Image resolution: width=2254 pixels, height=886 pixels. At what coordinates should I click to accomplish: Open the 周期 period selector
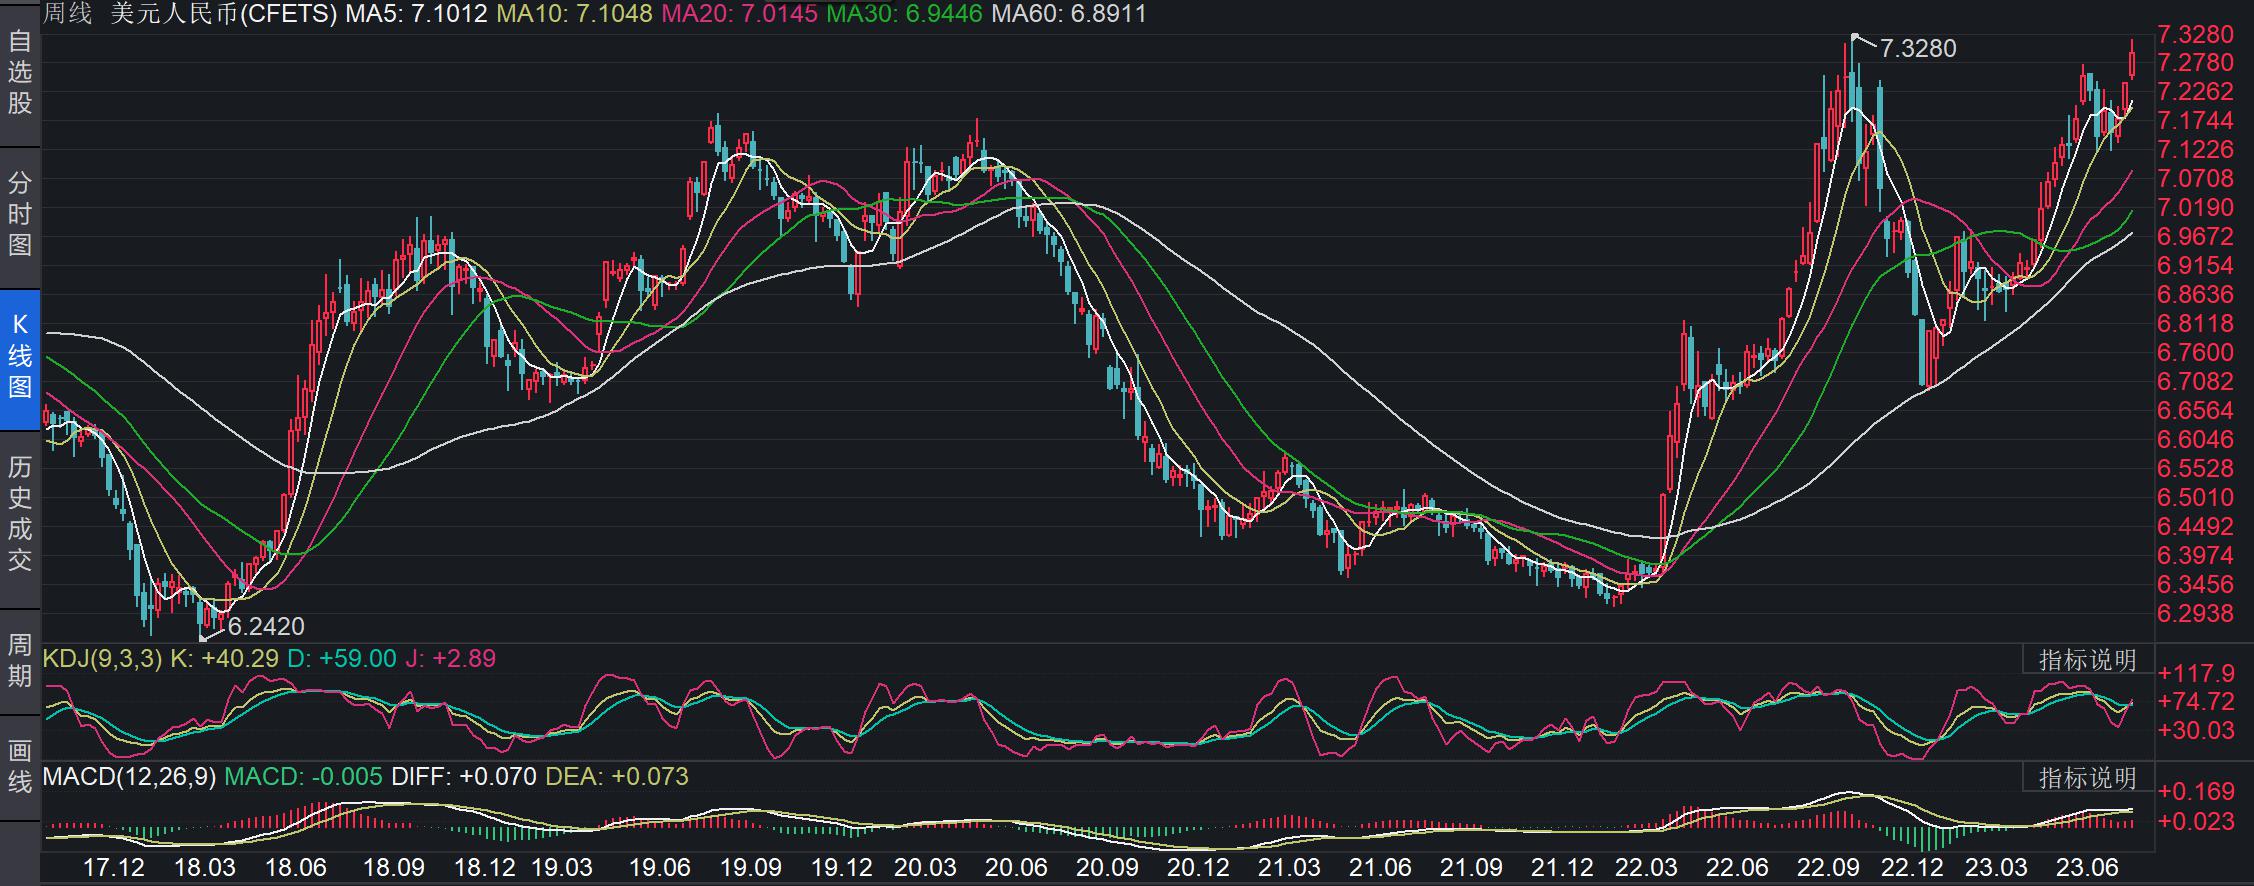pos(20,660)
